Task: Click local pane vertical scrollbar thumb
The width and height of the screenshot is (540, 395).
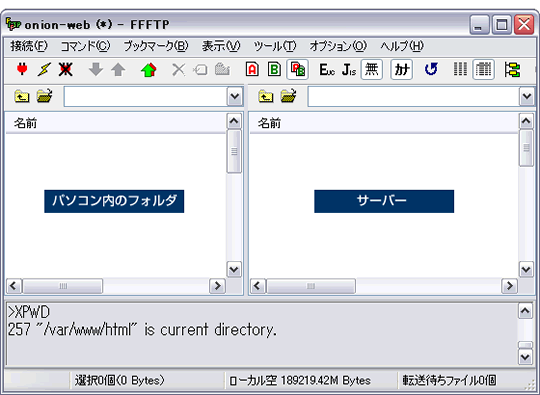Action: point(234,151)
